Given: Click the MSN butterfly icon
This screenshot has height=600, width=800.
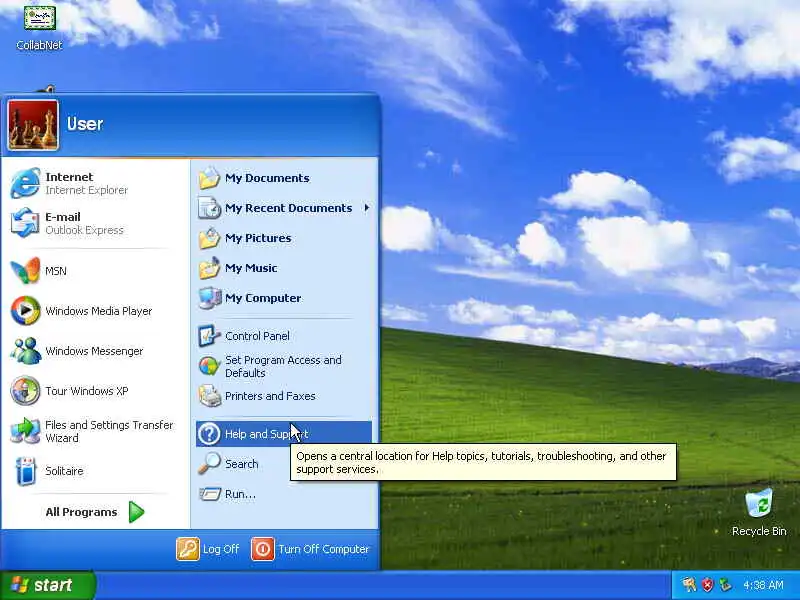Looking at the screenshot, I should point(25,270).
